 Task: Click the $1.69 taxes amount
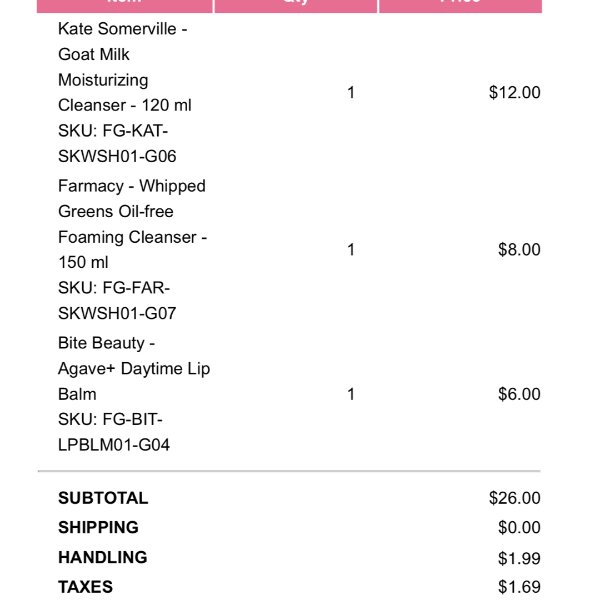coord(519,587)
